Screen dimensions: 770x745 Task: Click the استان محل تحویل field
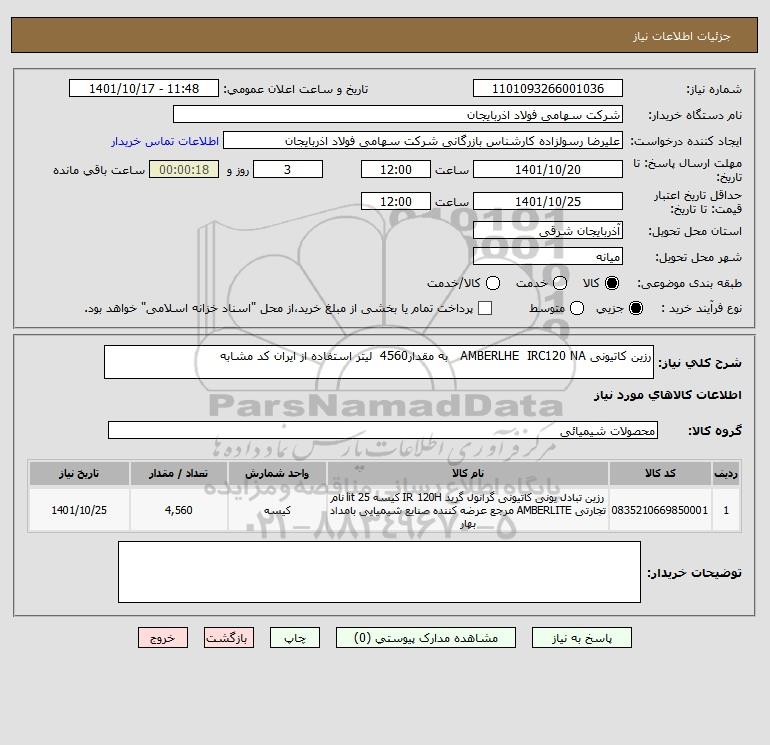(548, 230)
